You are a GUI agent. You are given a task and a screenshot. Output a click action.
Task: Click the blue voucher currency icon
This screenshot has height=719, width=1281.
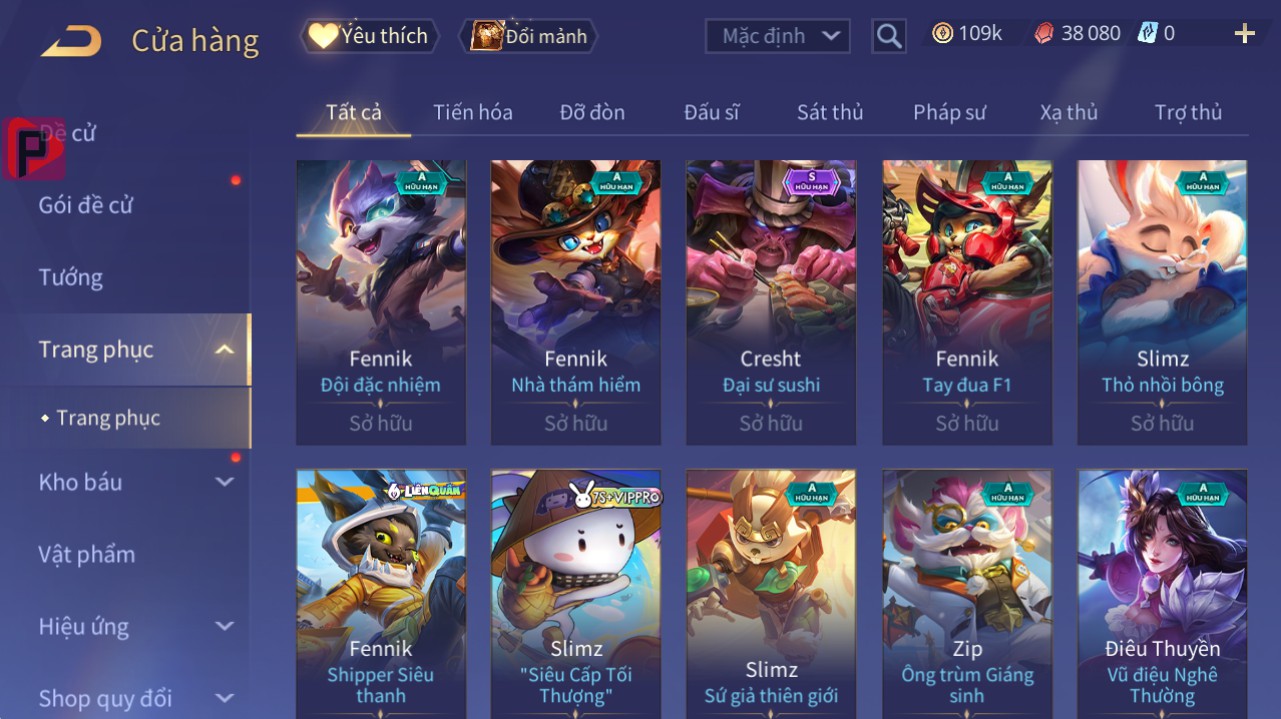[x=1147, y=33]
